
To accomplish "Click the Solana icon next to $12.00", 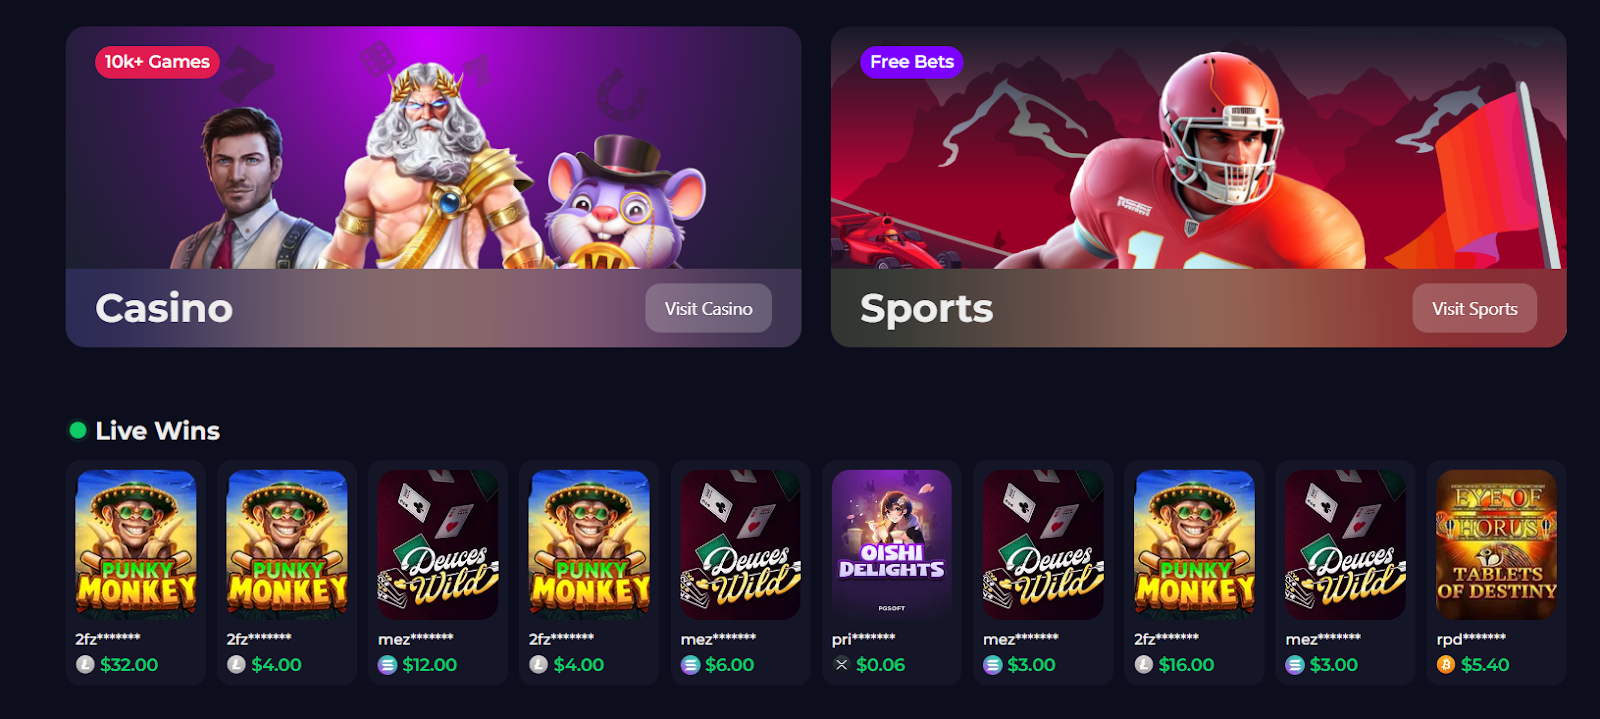I will 387,664.
